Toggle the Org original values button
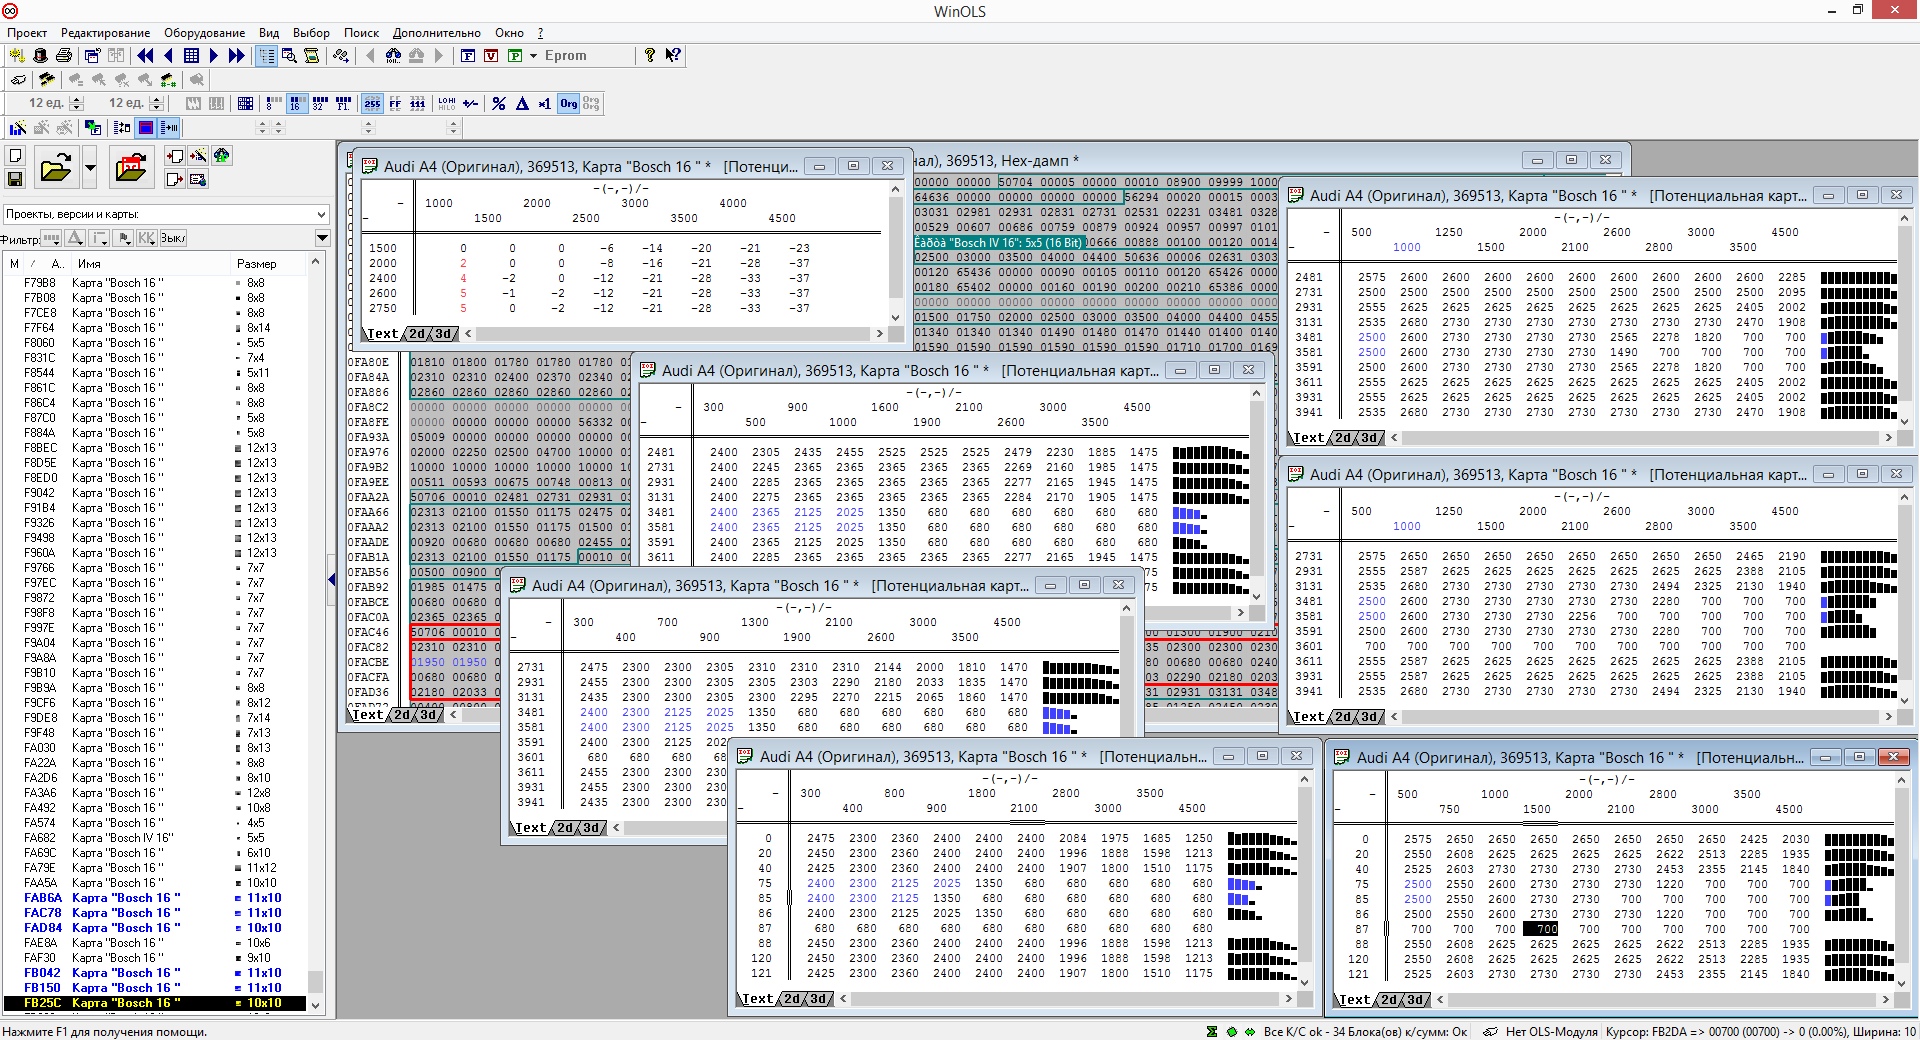 (x=568, y=103)
